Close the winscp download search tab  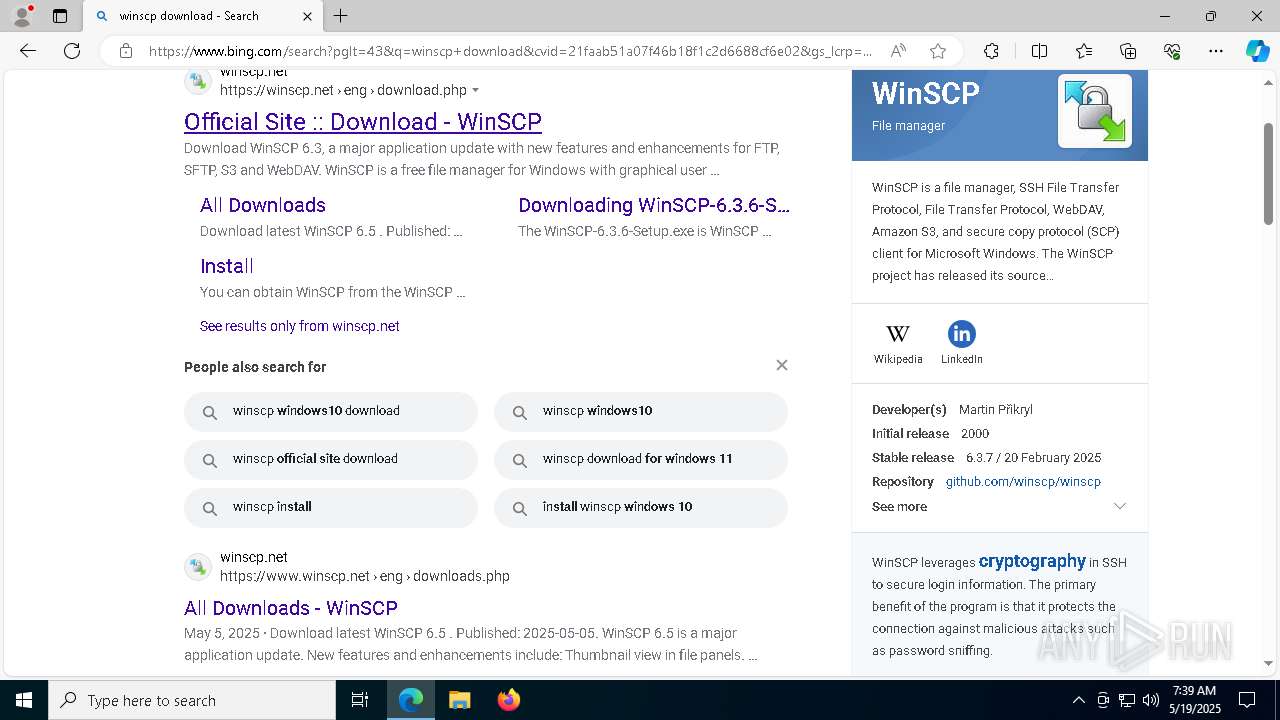(307, 16)
